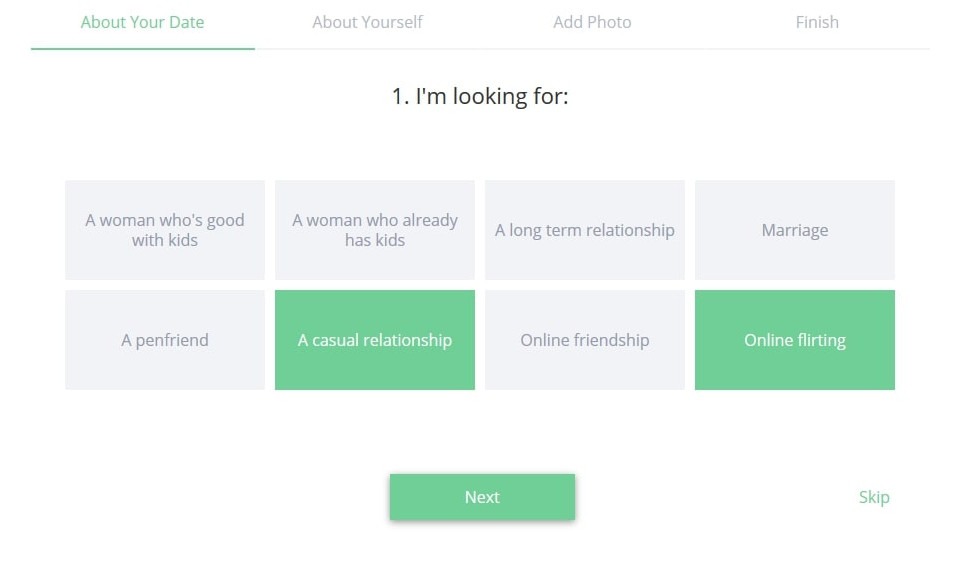Select the Online friendship option

[x=585, y=340]
